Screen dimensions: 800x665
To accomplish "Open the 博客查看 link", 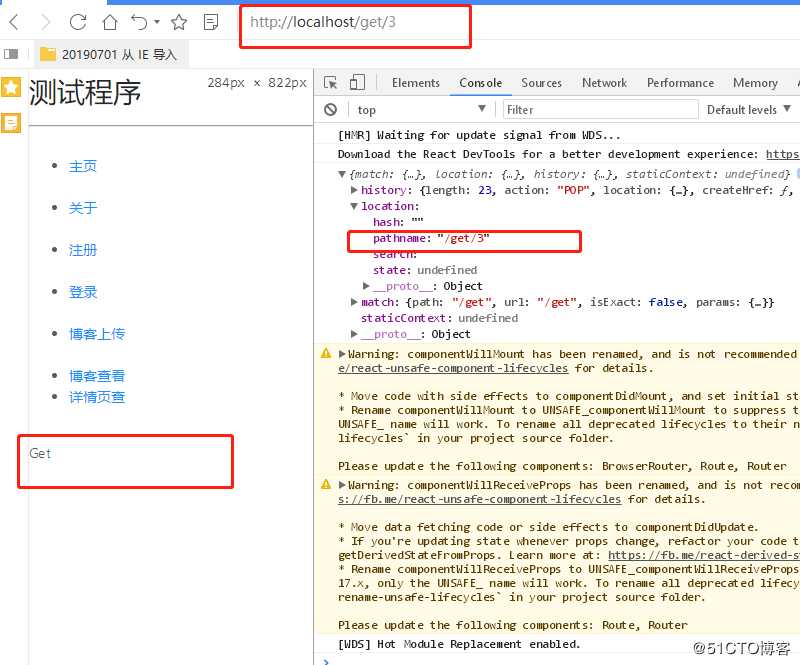I will point(97,376).
